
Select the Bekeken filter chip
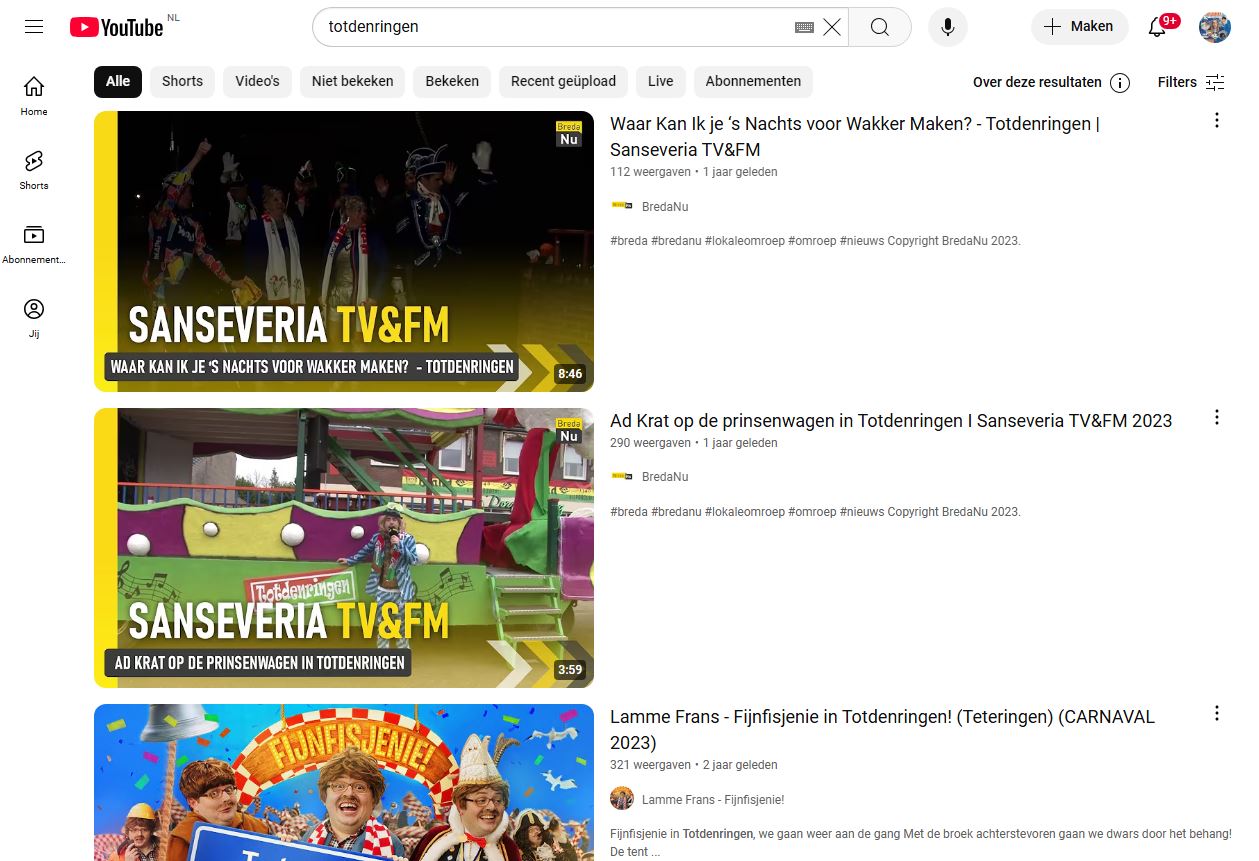click(x=452, y=82)
